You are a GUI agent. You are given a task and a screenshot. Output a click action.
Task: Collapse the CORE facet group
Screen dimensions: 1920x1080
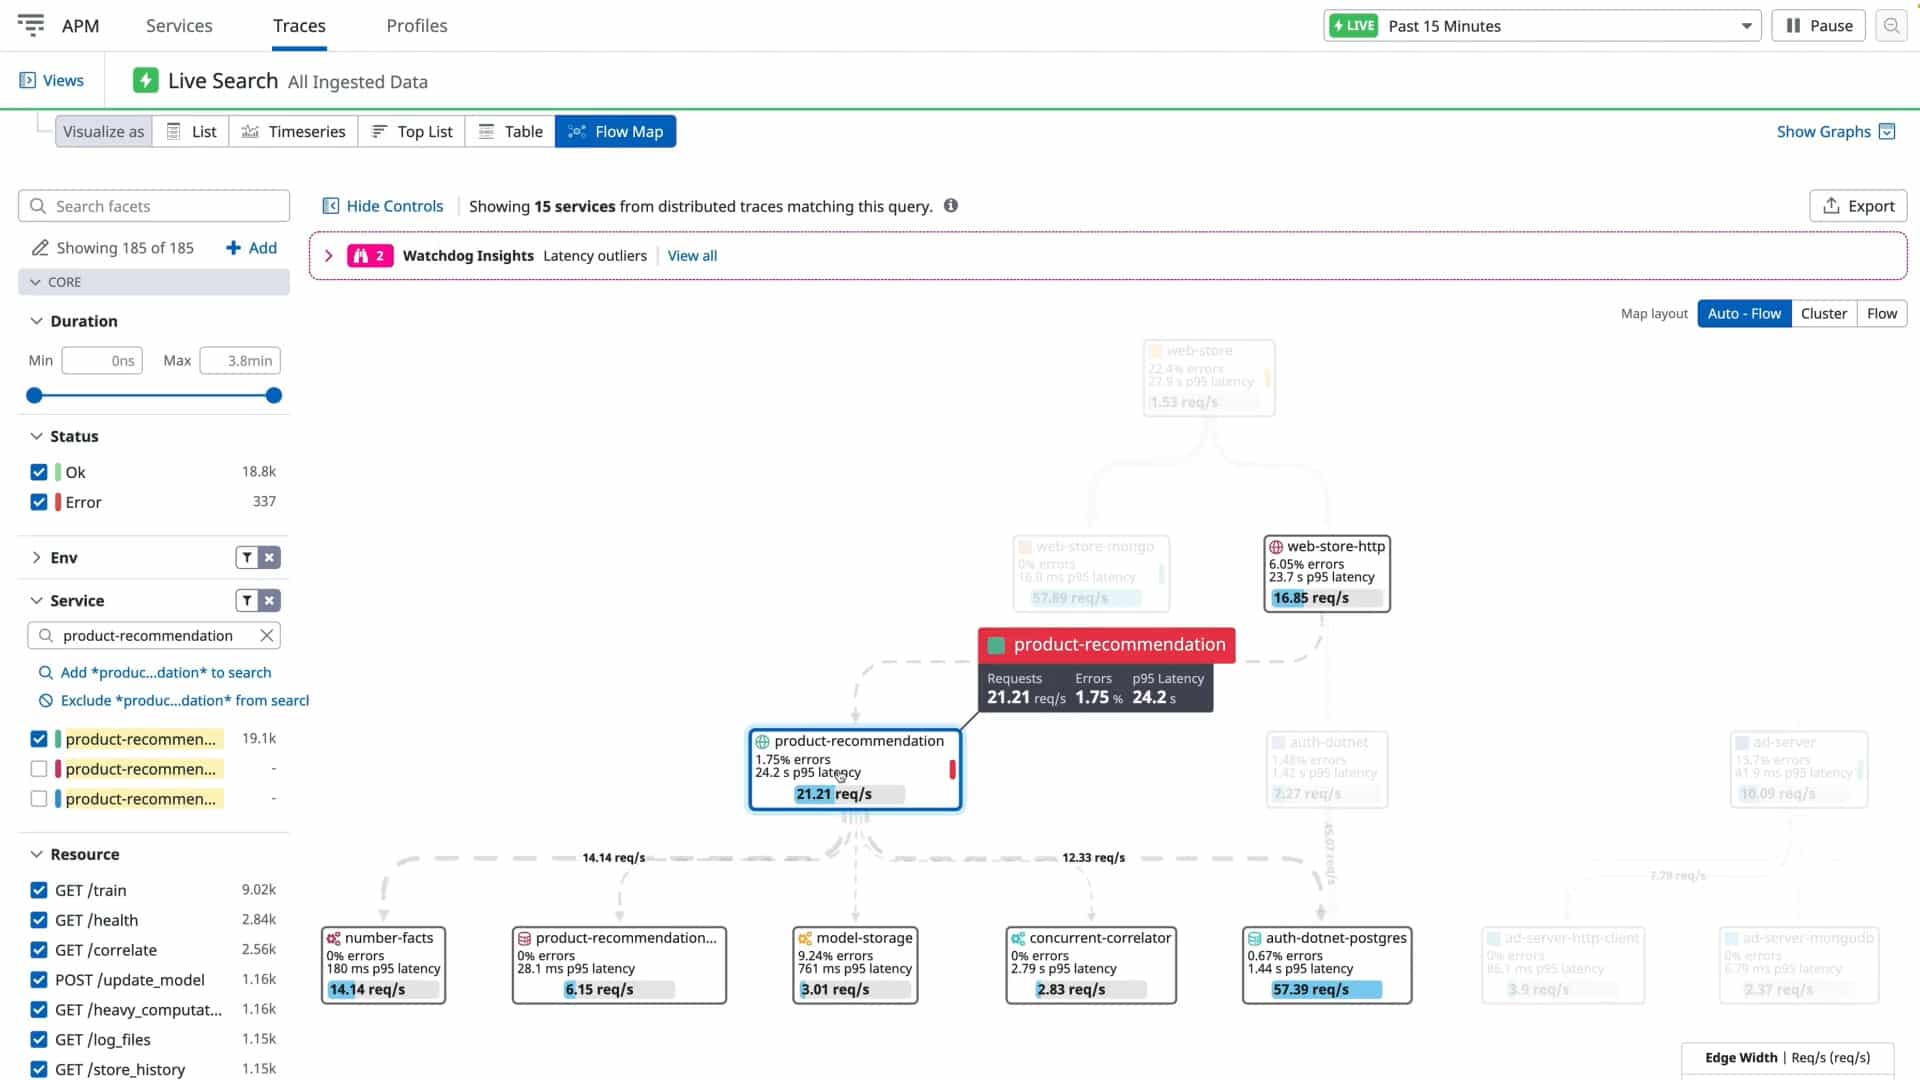pos(154,282)
